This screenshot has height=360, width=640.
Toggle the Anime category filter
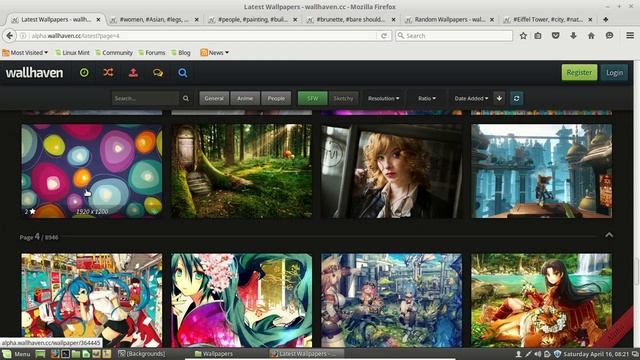[245, 98]
